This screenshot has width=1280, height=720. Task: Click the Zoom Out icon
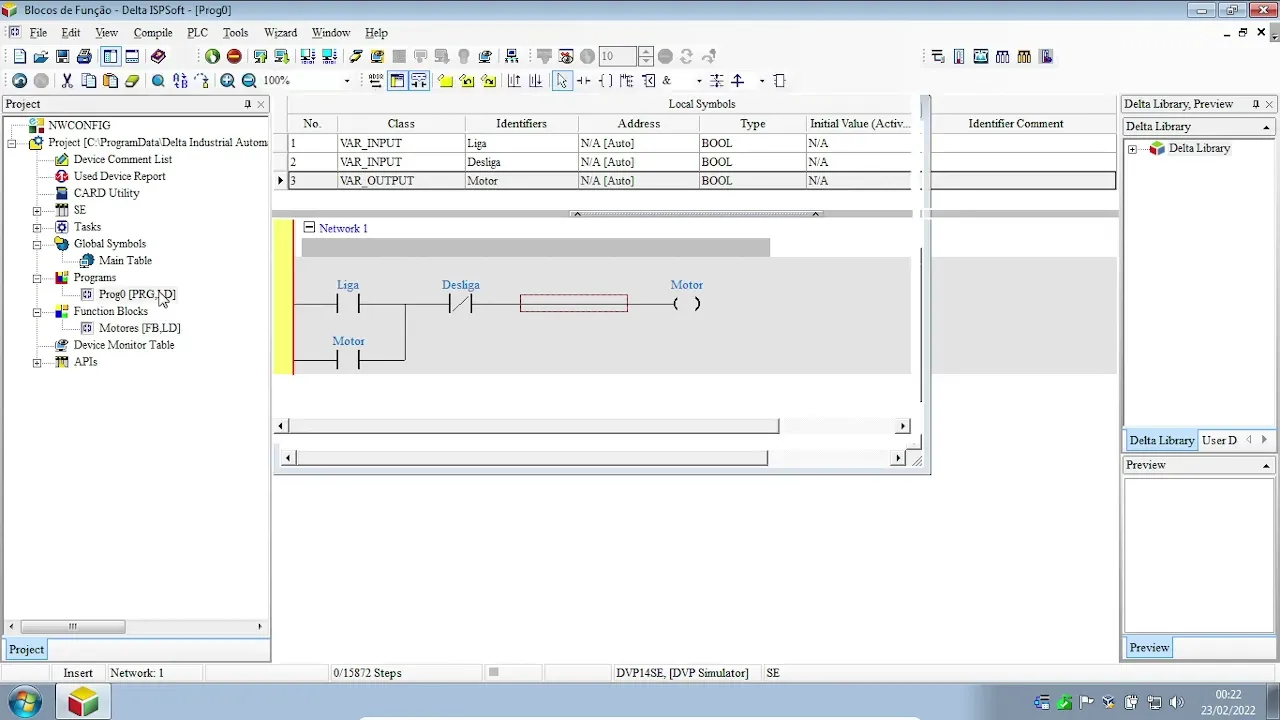pos(249,81)
